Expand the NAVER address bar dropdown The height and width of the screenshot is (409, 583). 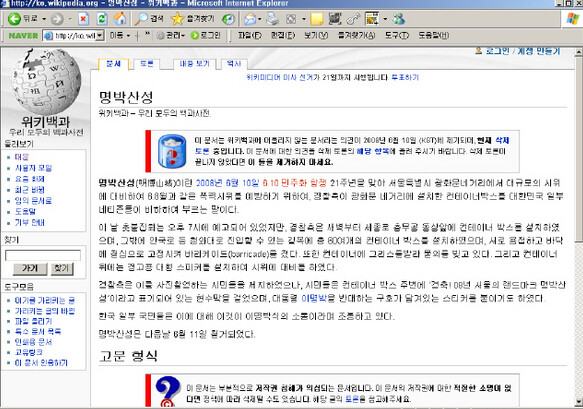pyautogui.click(x=100, y=36)
